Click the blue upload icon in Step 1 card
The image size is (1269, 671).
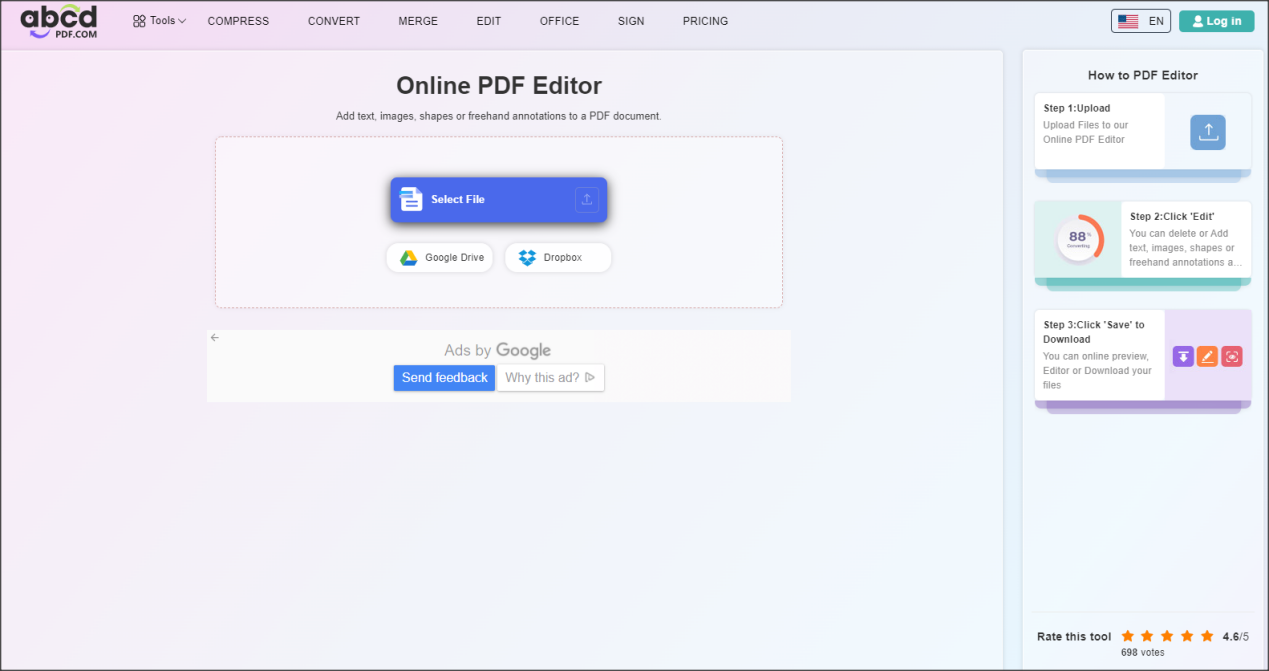[x=1207, y=131]
